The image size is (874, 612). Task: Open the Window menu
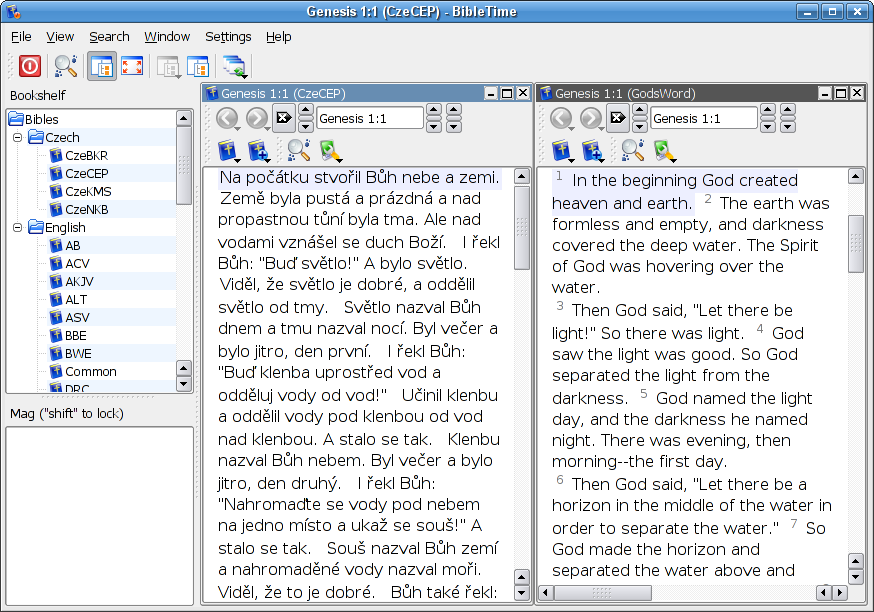pyautogui.click(x=167, y=37)
